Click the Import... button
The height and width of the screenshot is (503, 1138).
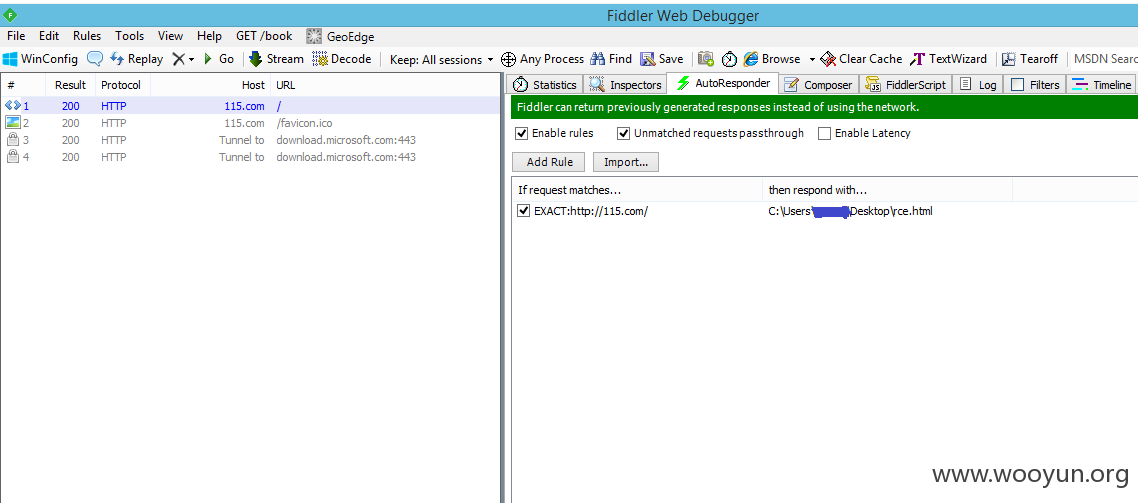coord(626,162)
